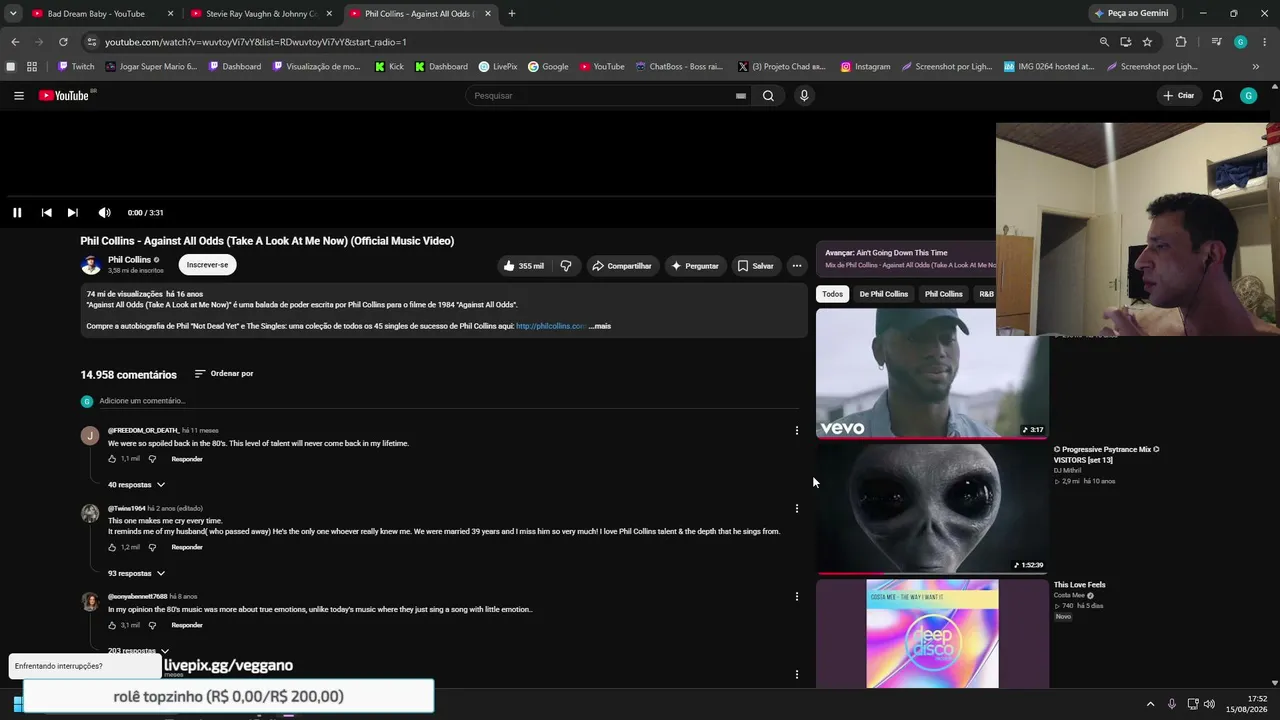Go to the YouTube home via logo
Image resolution: width=1280 pixels, height=720 pixels.
coord(64,96)
